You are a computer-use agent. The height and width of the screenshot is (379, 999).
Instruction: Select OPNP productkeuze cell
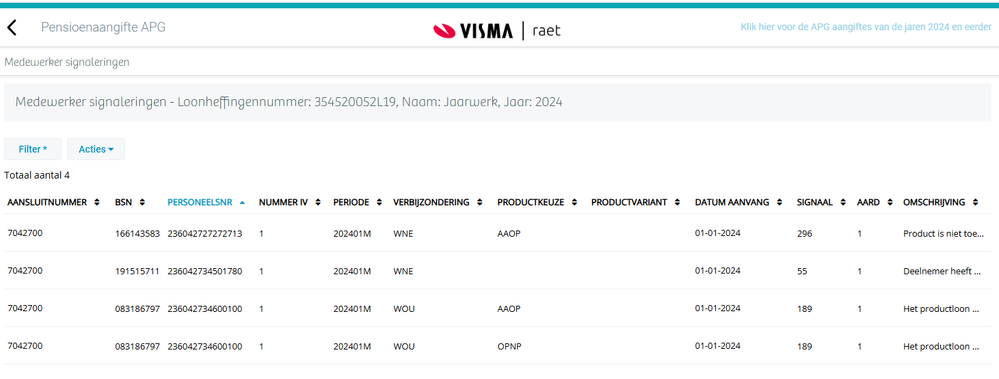click(509, 347)
